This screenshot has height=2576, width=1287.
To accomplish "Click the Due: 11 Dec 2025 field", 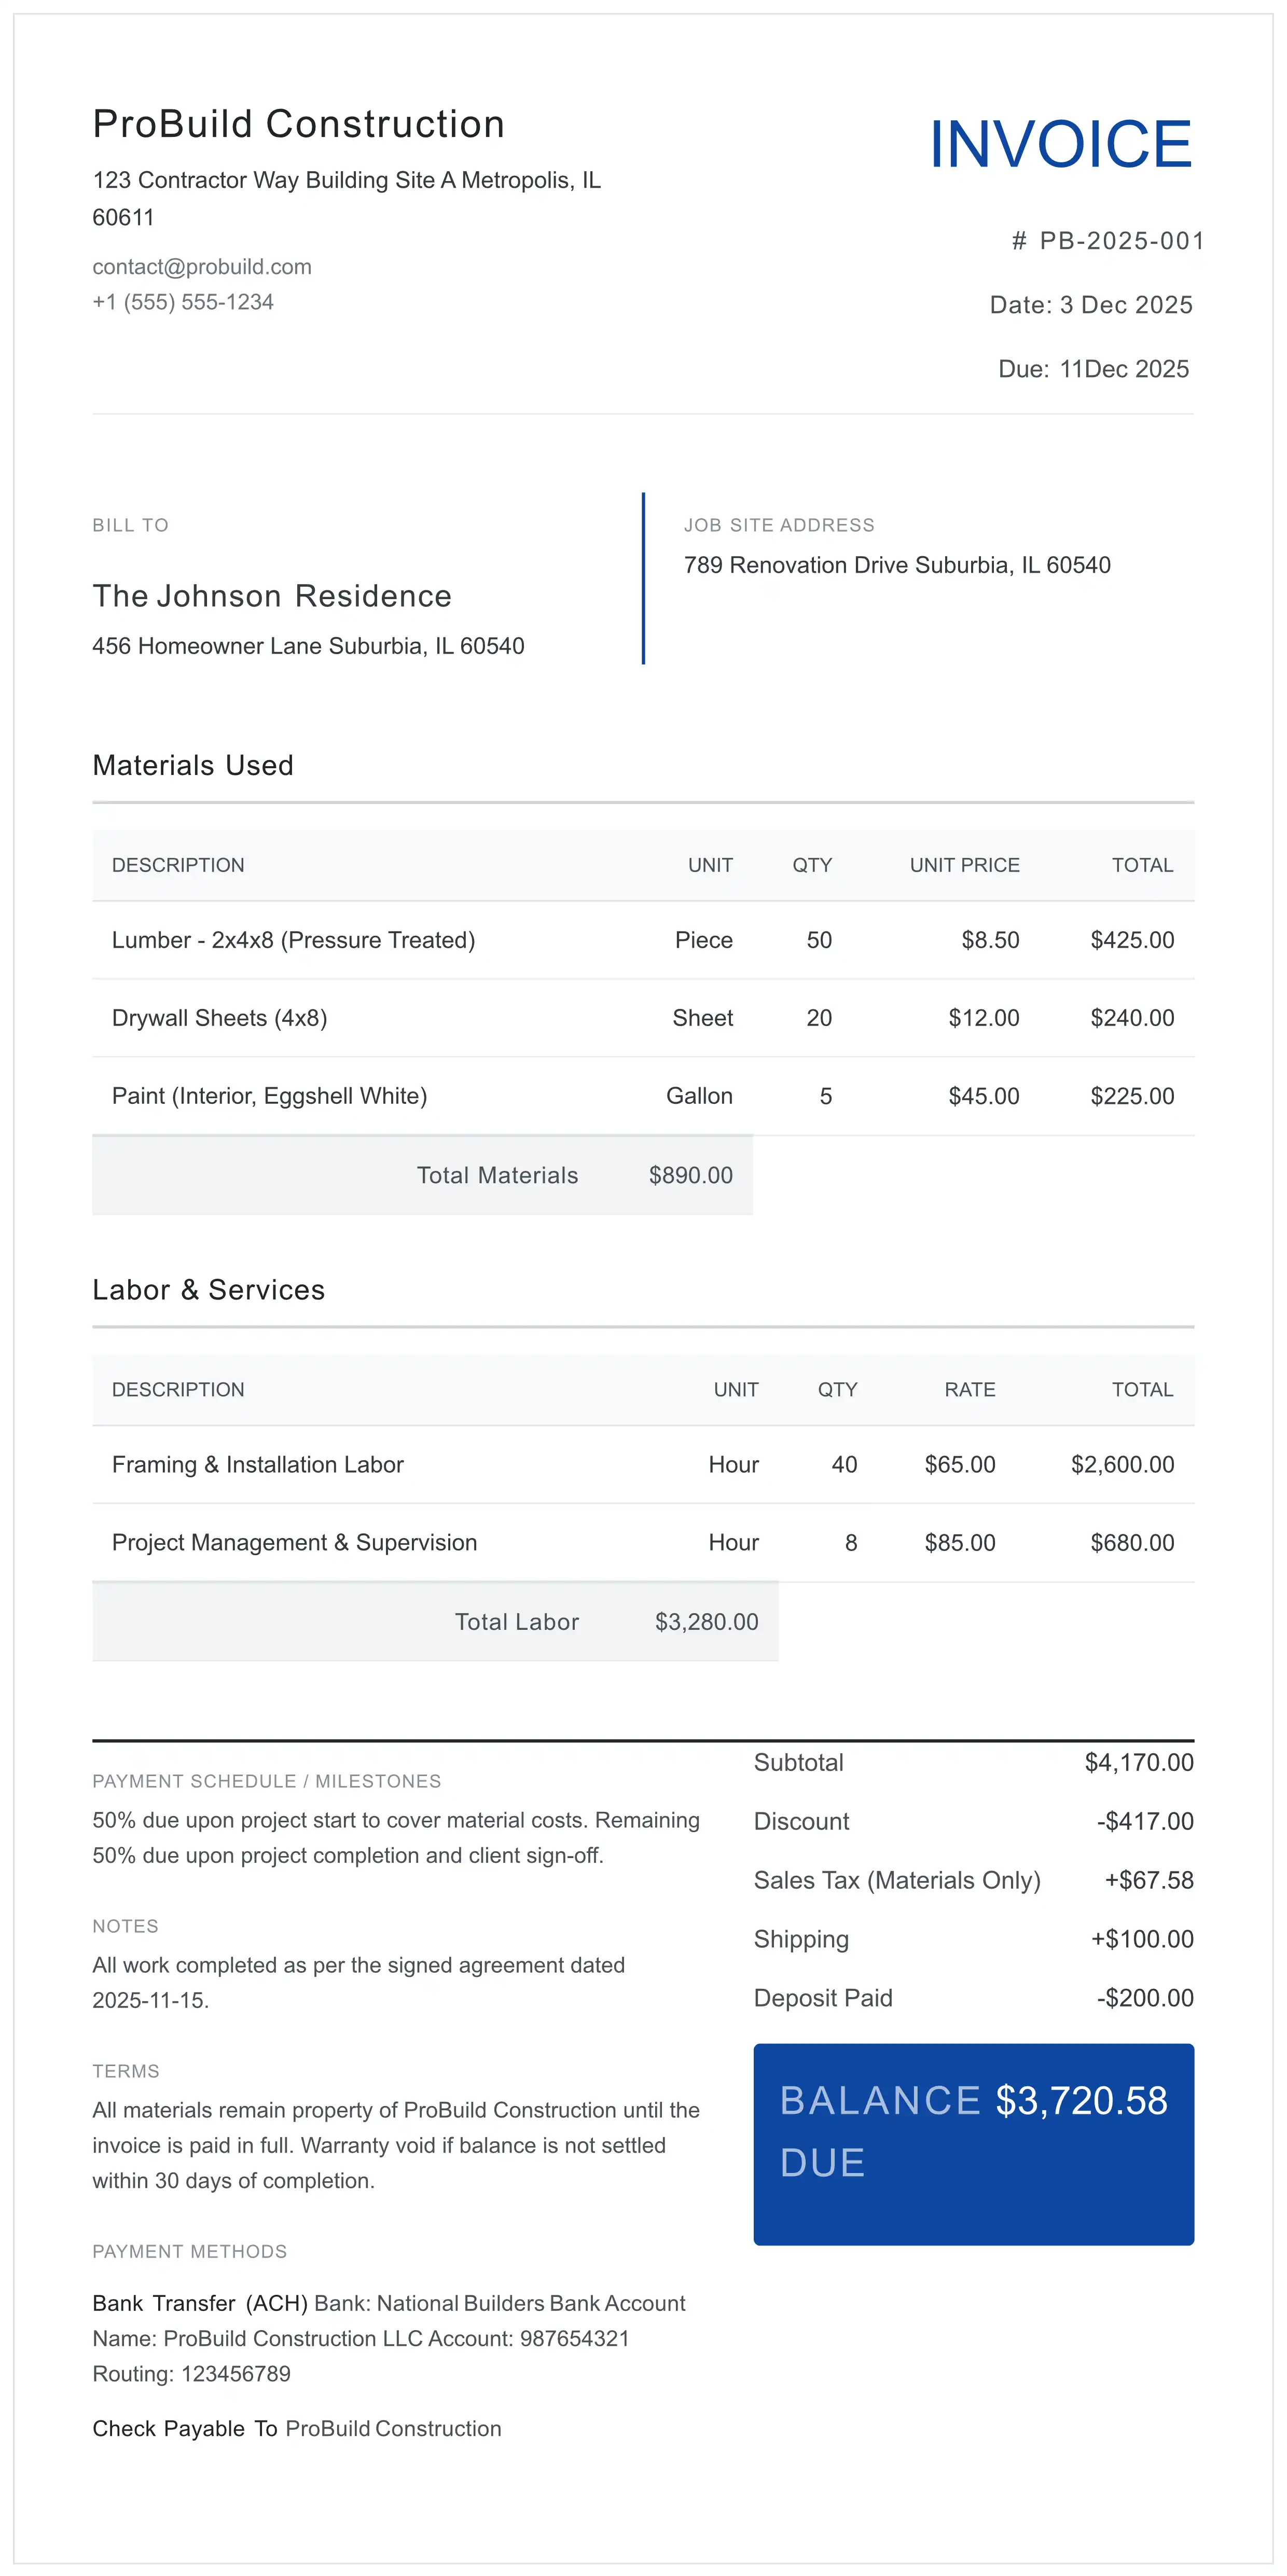I will point(1092,369).
